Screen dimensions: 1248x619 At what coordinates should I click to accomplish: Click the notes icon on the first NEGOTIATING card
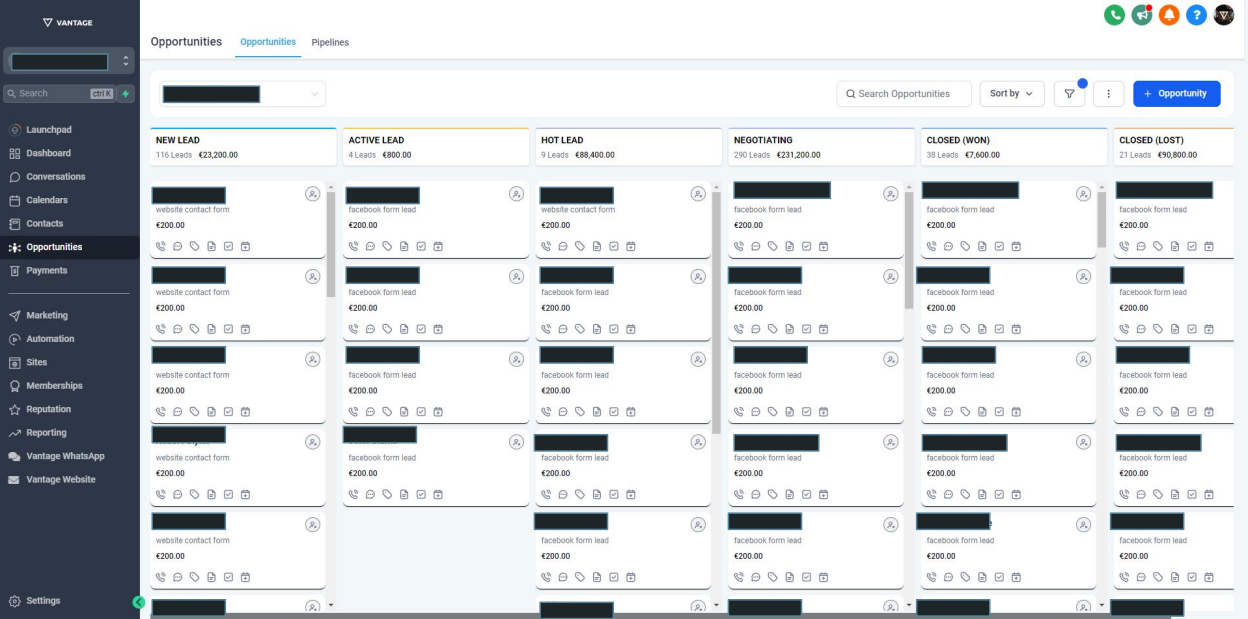pyautogui.click(x=790, y=246)
